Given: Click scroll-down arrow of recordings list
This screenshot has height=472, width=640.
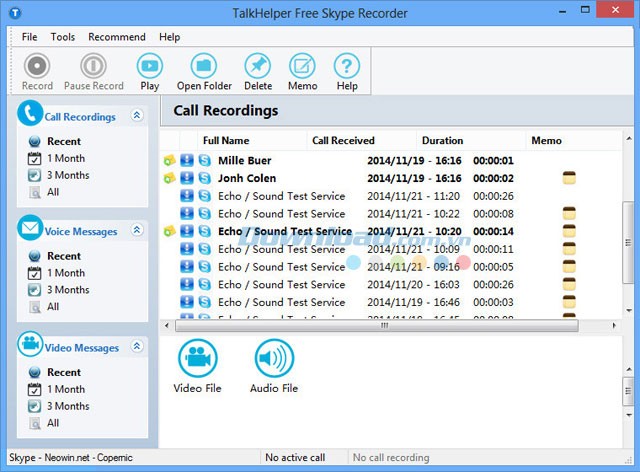Looking at the screenshot, I should [629, 311].
